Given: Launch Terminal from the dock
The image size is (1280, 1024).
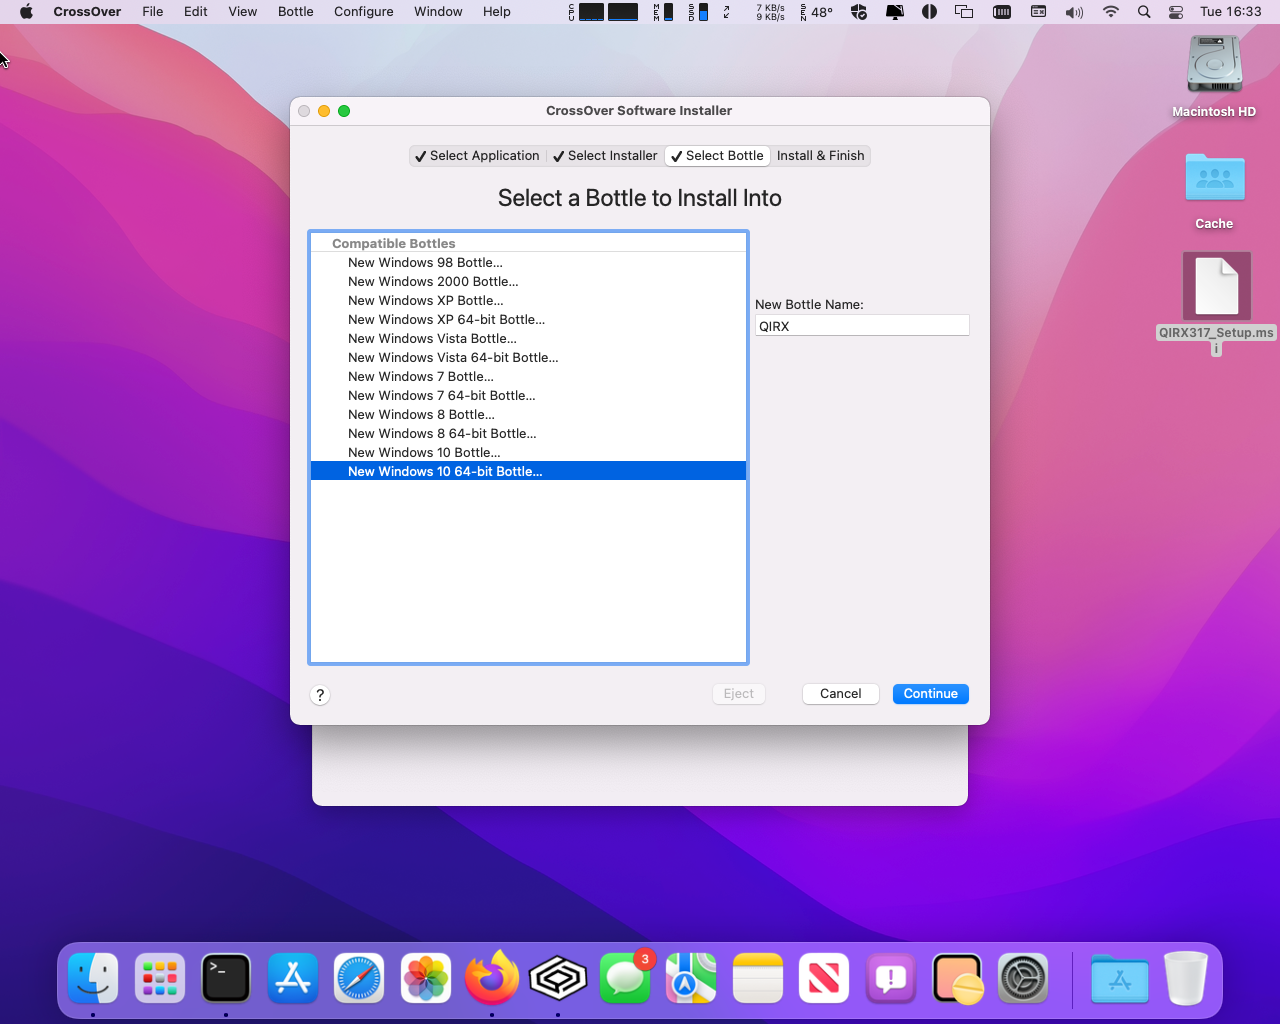Looking at the screenshot, I should click(226, 977).
